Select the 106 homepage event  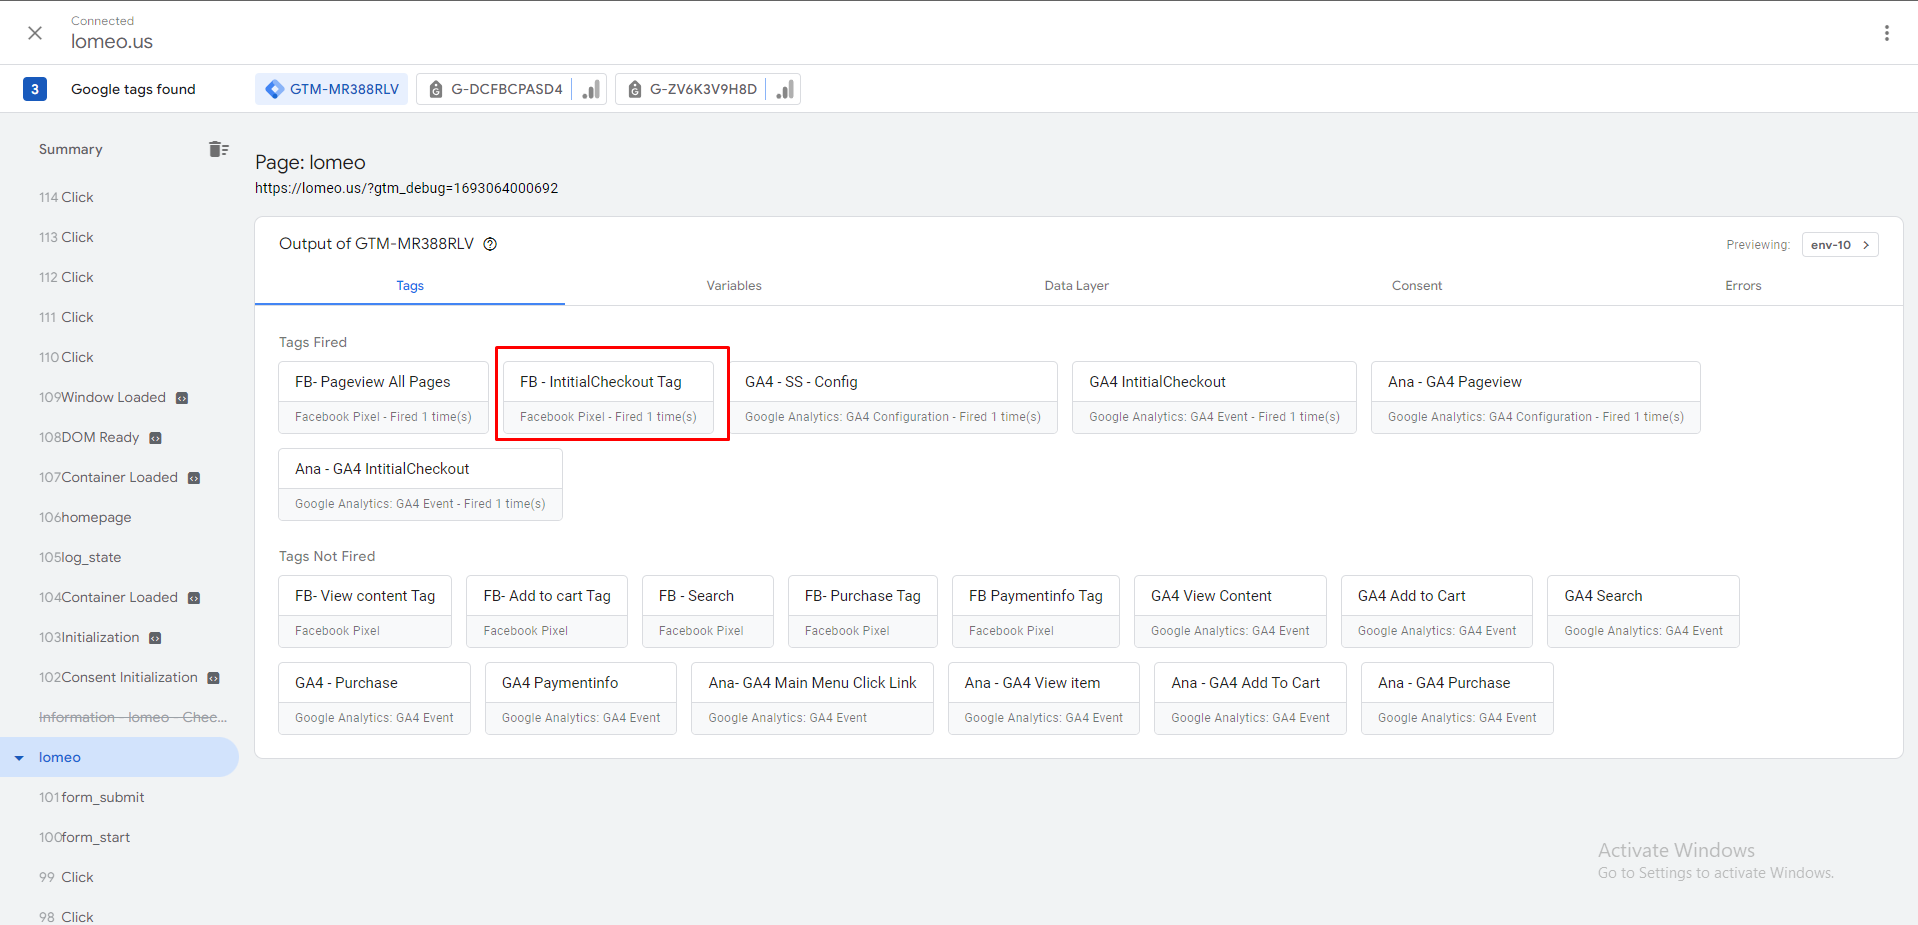[x=86, y=518]
